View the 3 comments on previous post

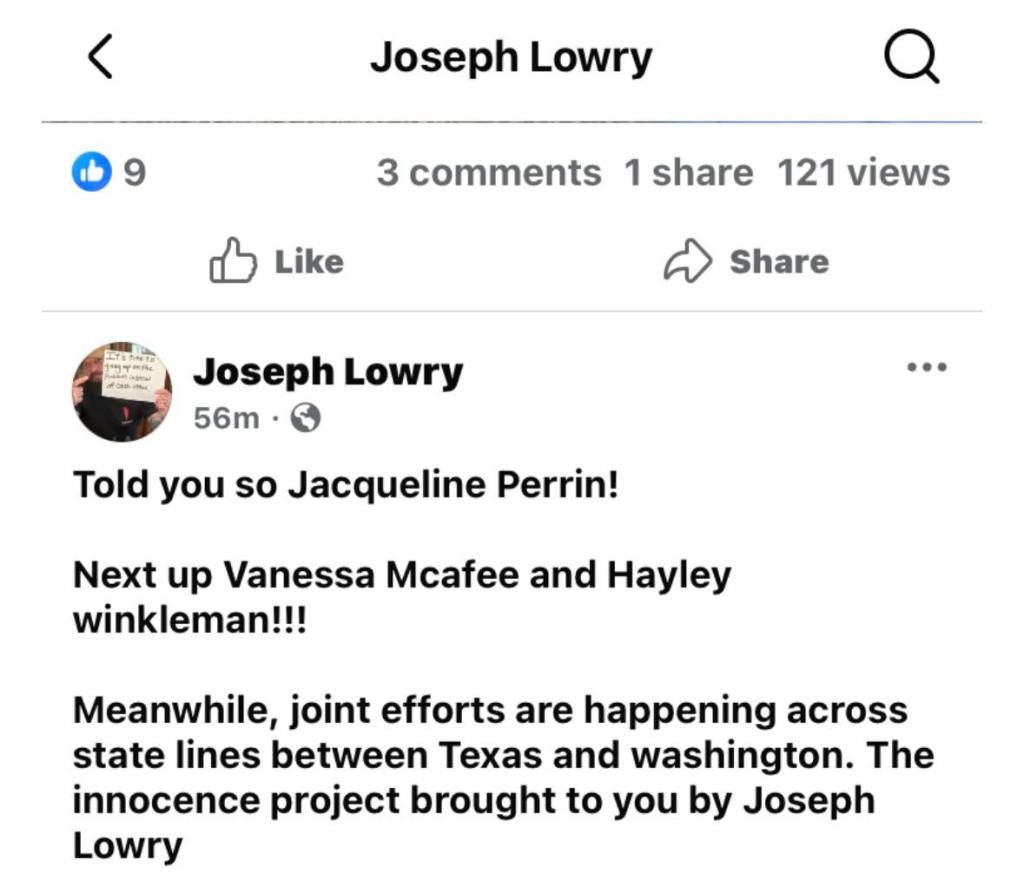488,173
